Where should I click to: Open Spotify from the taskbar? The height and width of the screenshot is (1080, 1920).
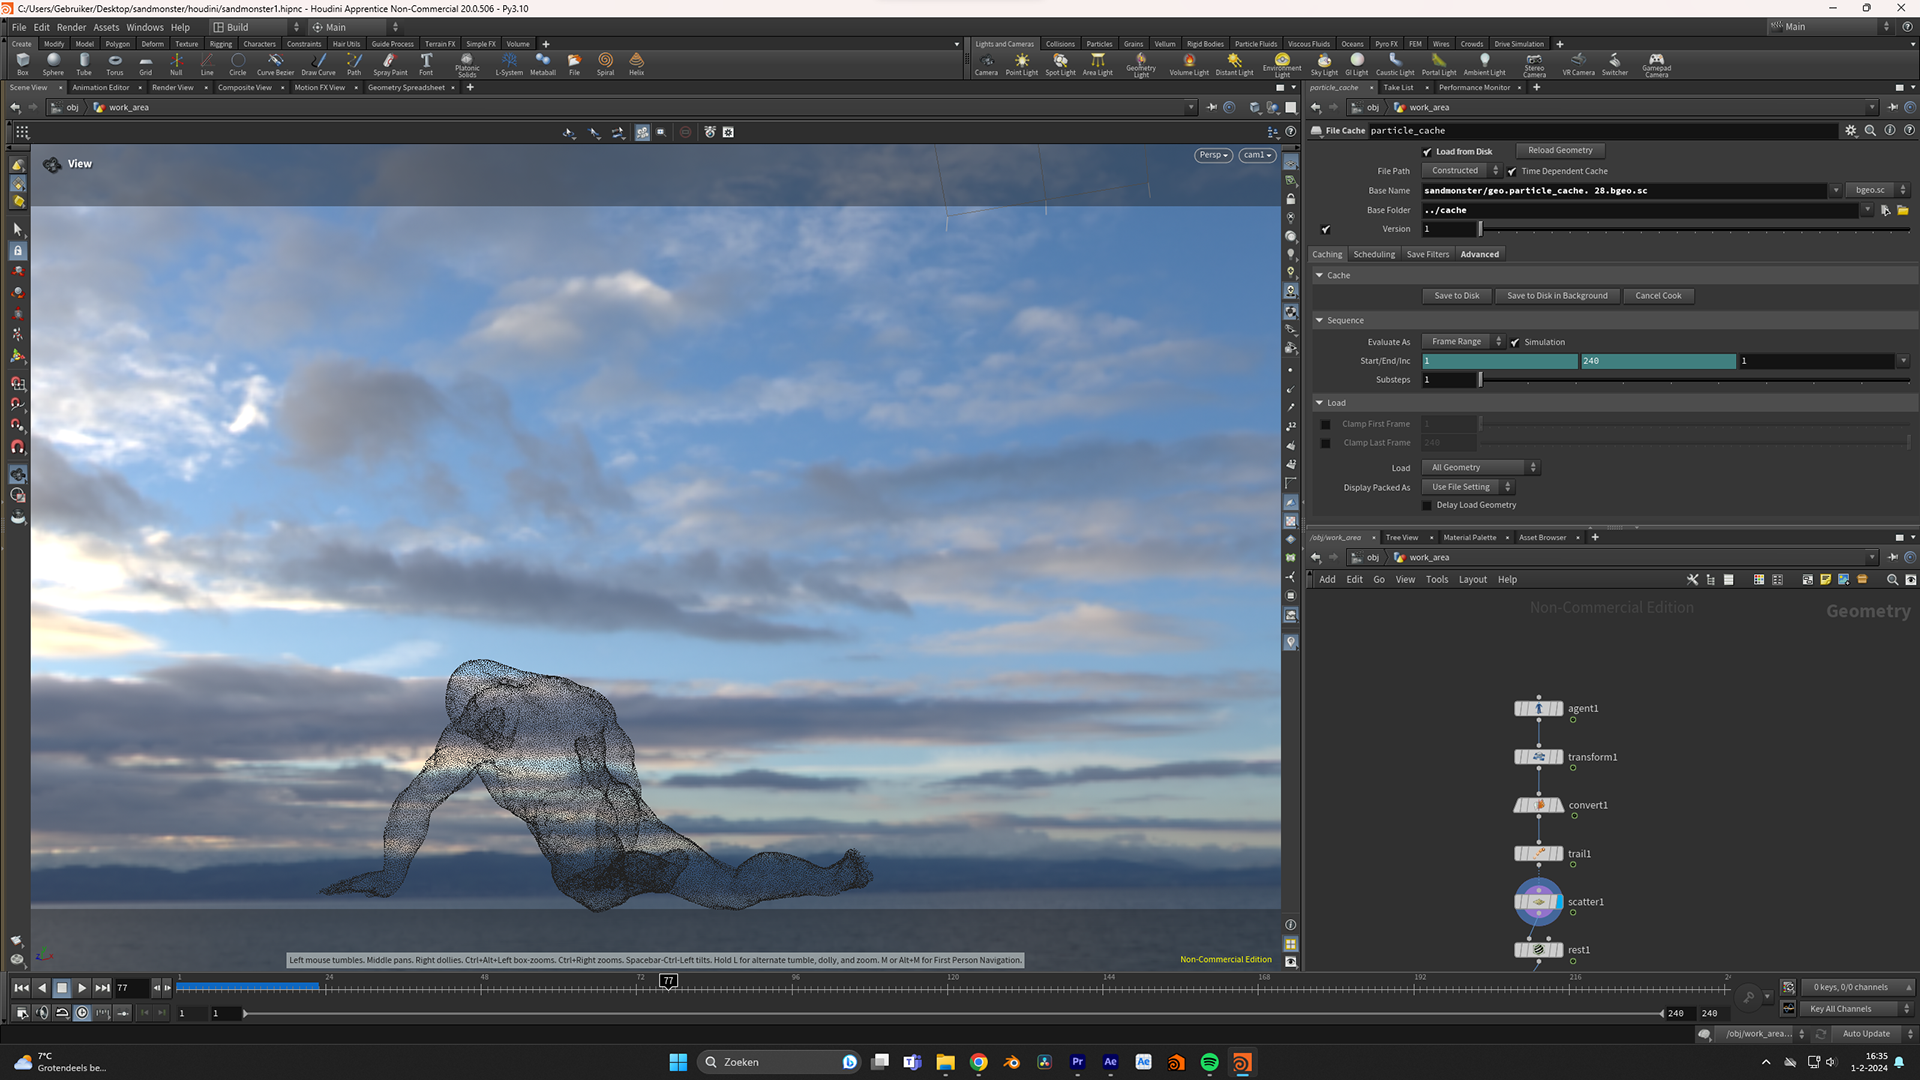click(1209, 1062)
